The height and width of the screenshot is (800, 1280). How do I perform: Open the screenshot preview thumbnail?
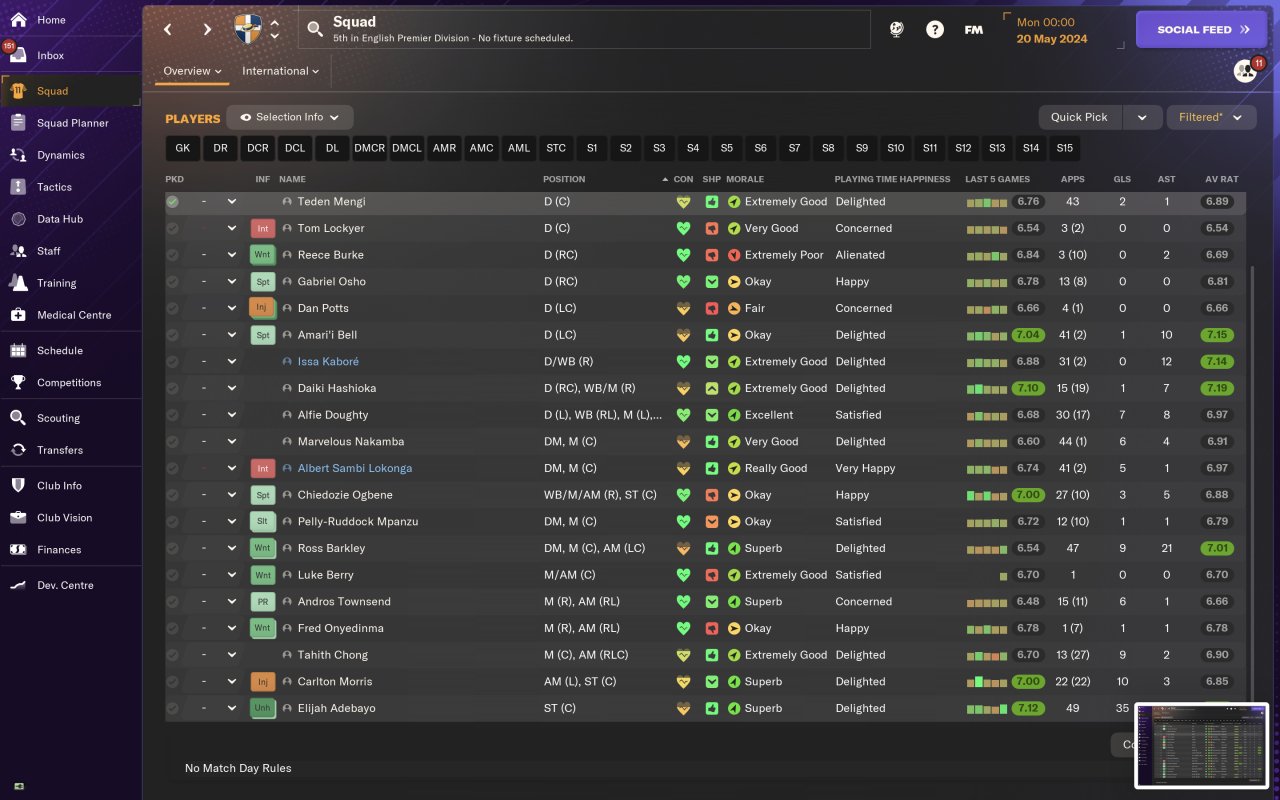[x=1202, y=745]
